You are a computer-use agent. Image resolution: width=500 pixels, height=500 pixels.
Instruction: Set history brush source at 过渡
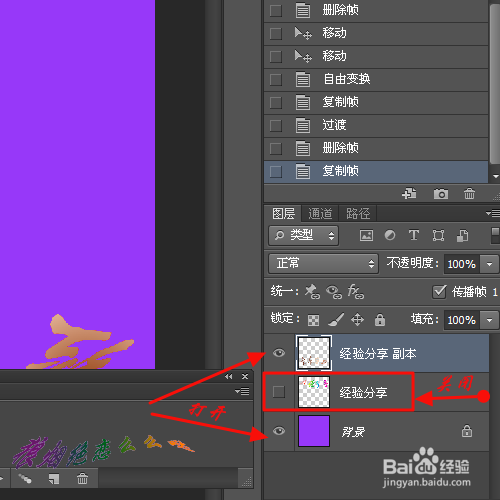coord(276,126)
